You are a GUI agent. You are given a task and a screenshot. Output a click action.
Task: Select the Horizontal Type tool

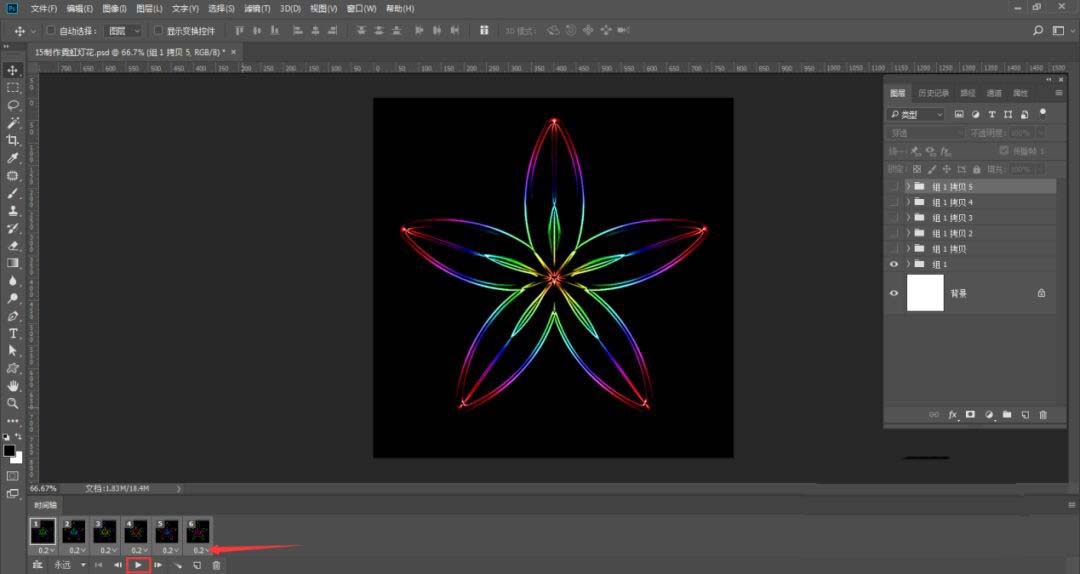[x=12, y=334]
